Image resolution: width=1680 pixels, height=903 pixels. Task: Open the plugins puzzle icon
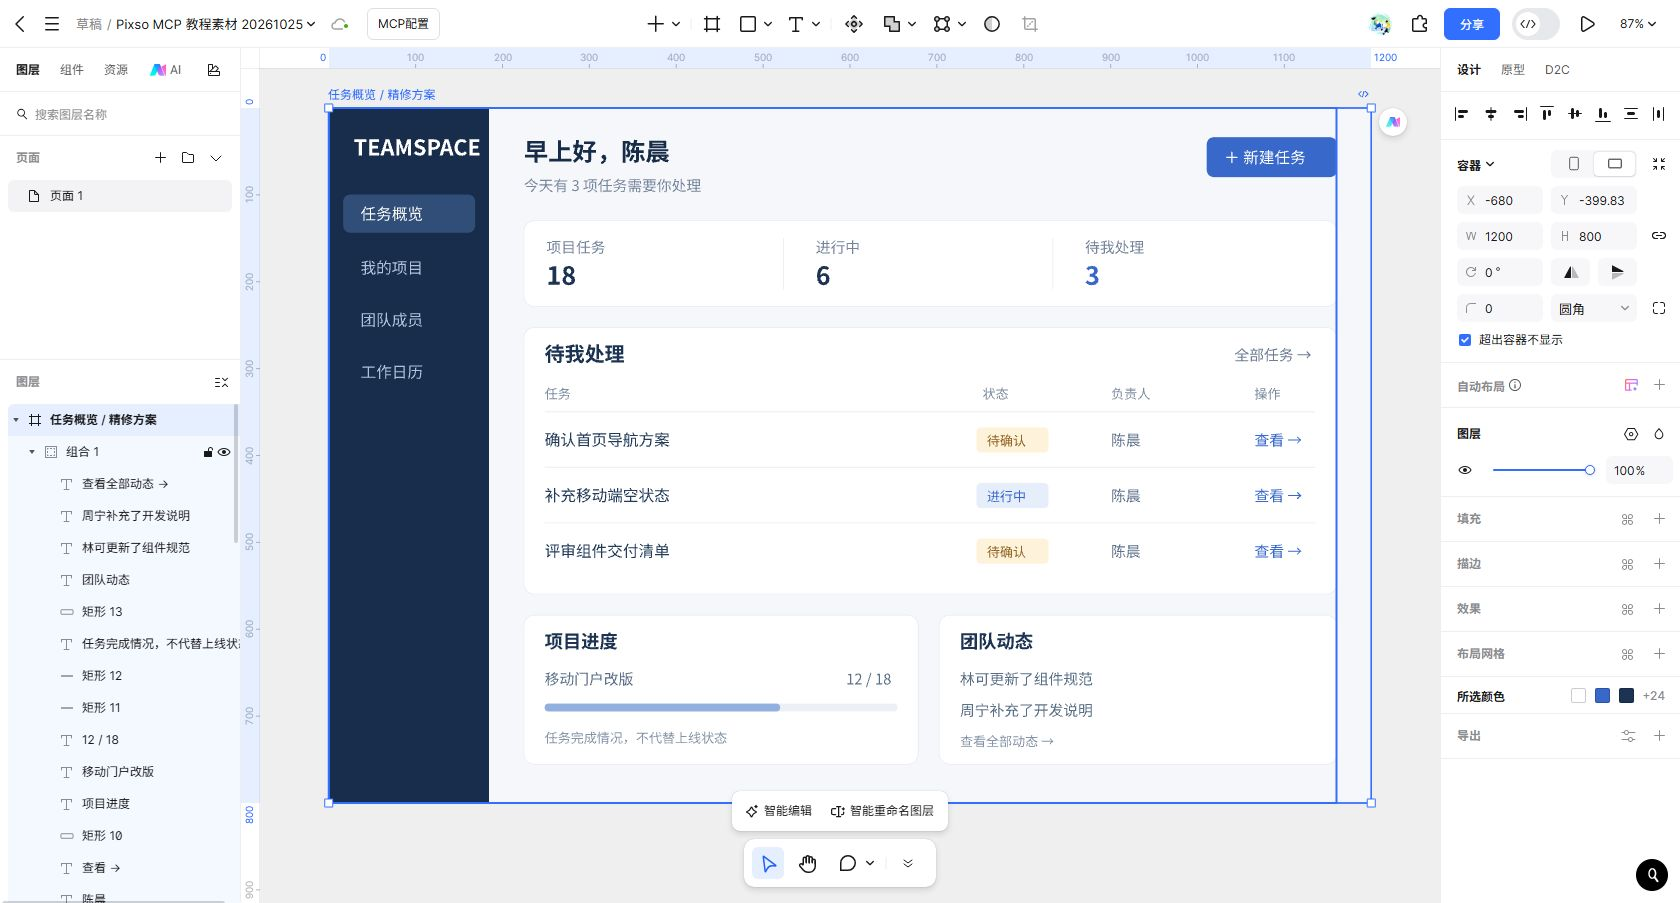[1420, 24]
